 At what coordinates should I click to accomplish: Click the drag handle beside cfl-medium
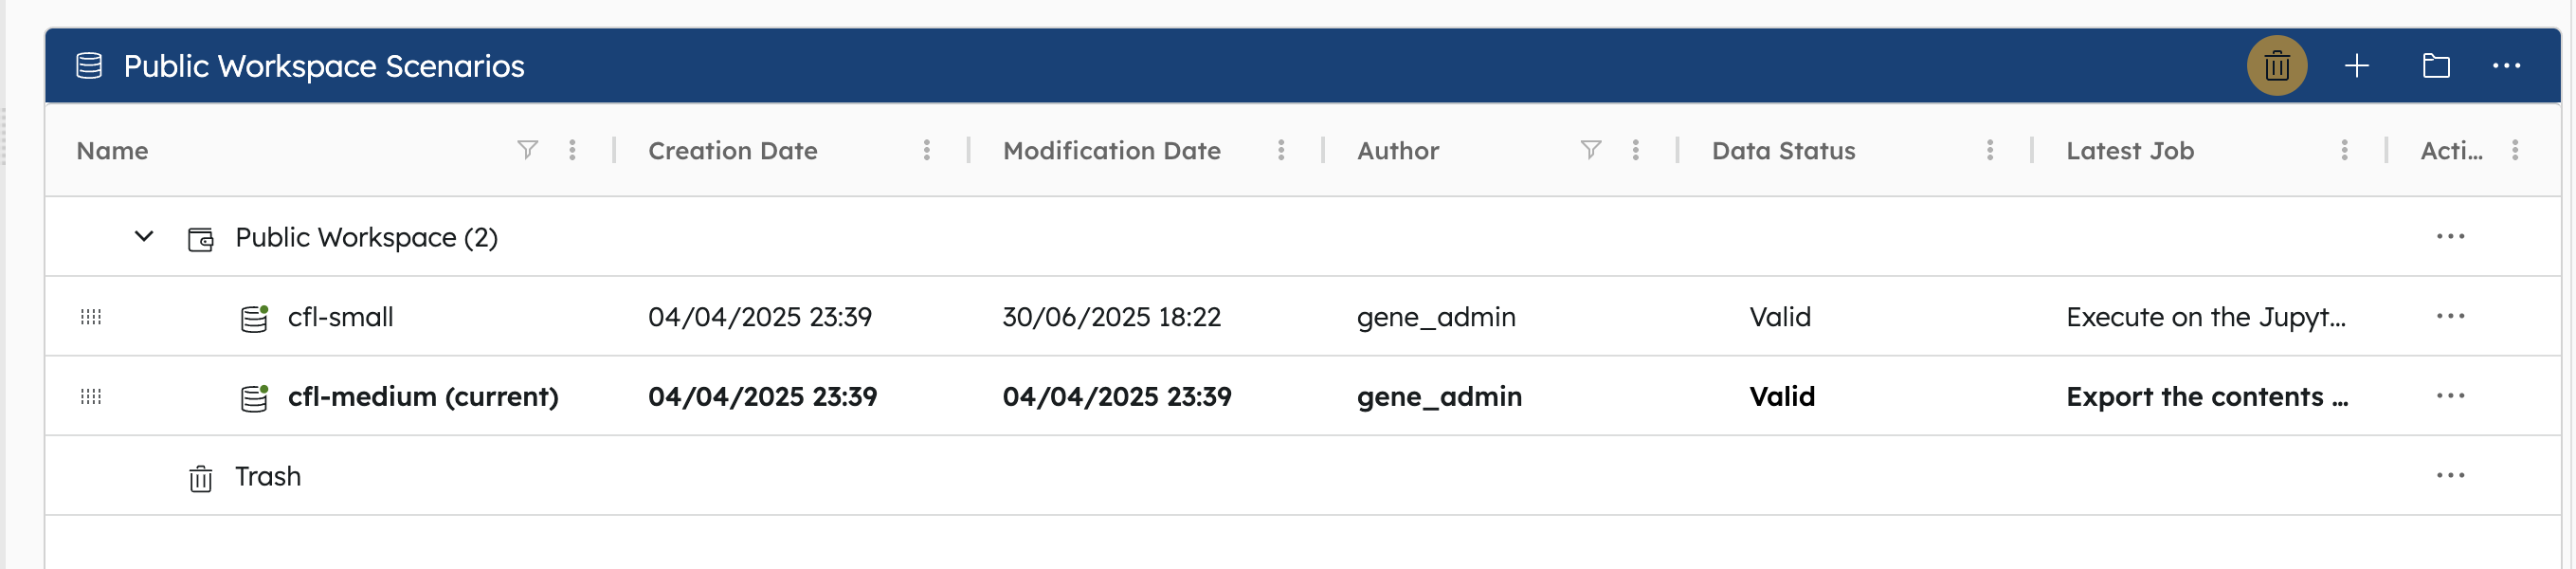91,397
